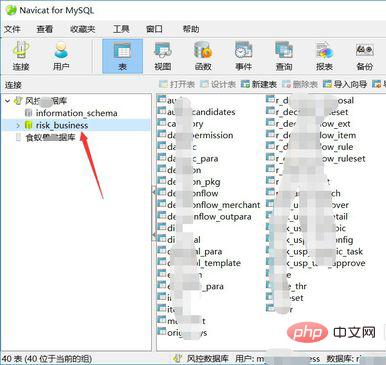Open the 查看 menu
Image resolution: width=386 pixels, height=365 pixels.
[x=45, y=29]
